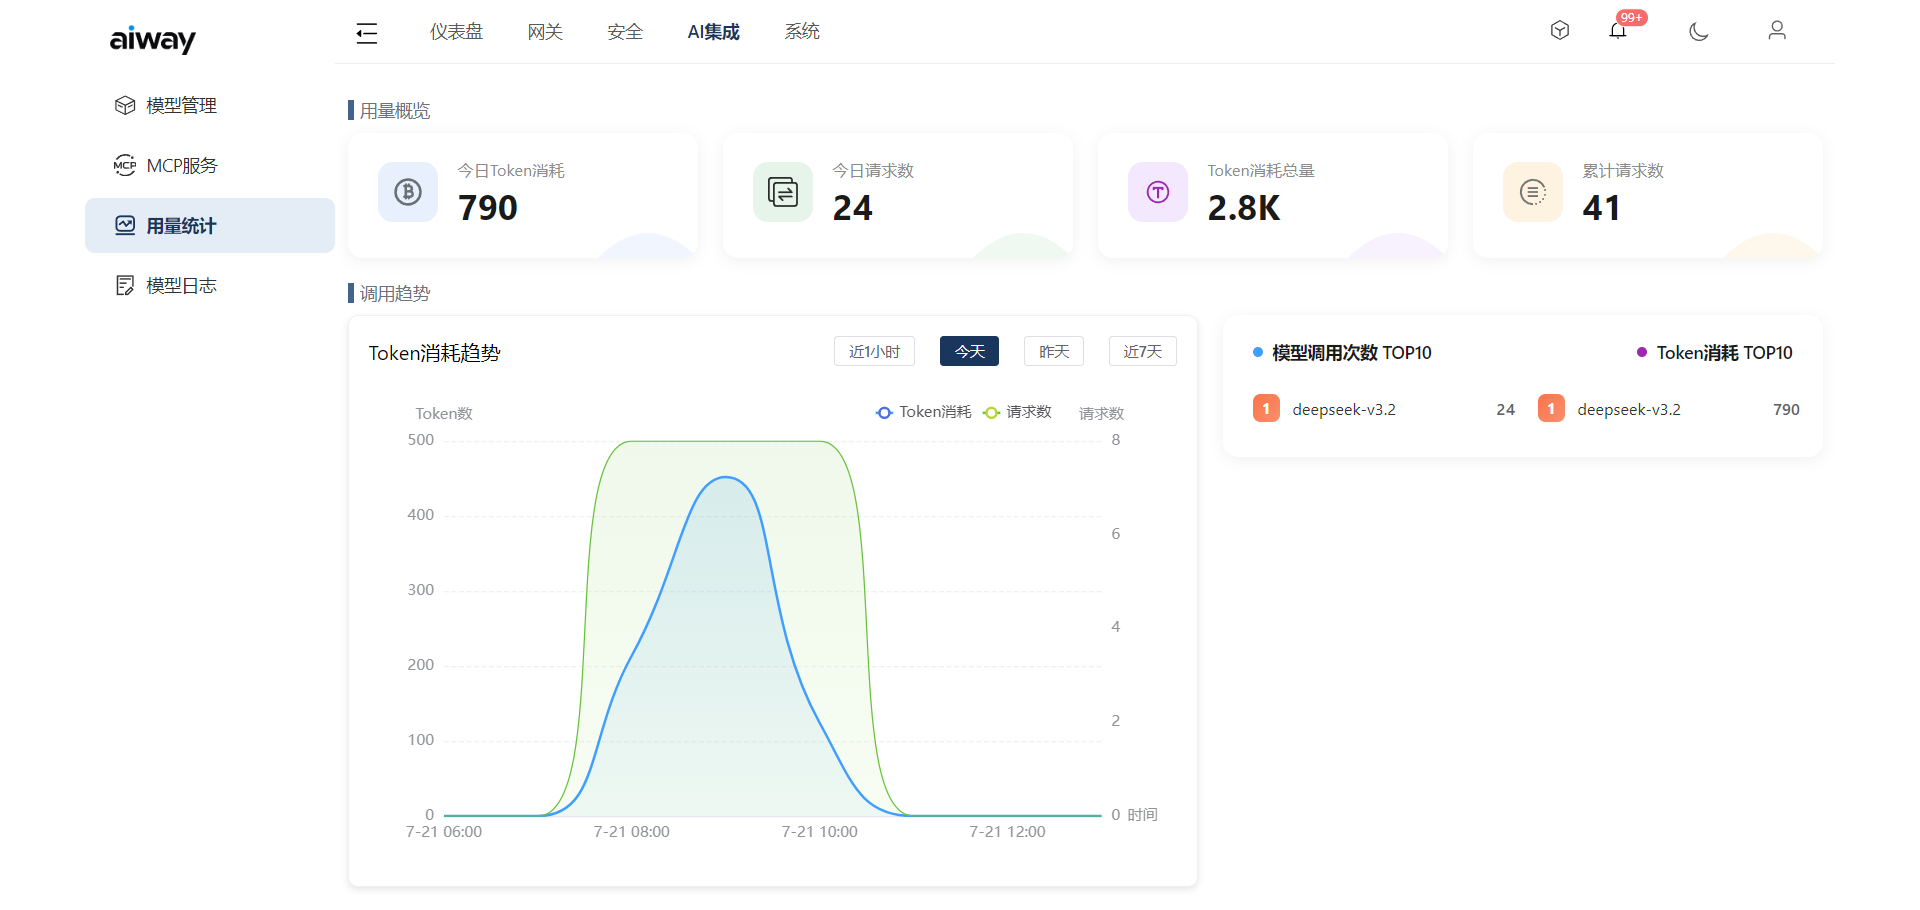Click the 累计请求数 card icon
Screen dimensions: 1920x910
point(1533,192)
